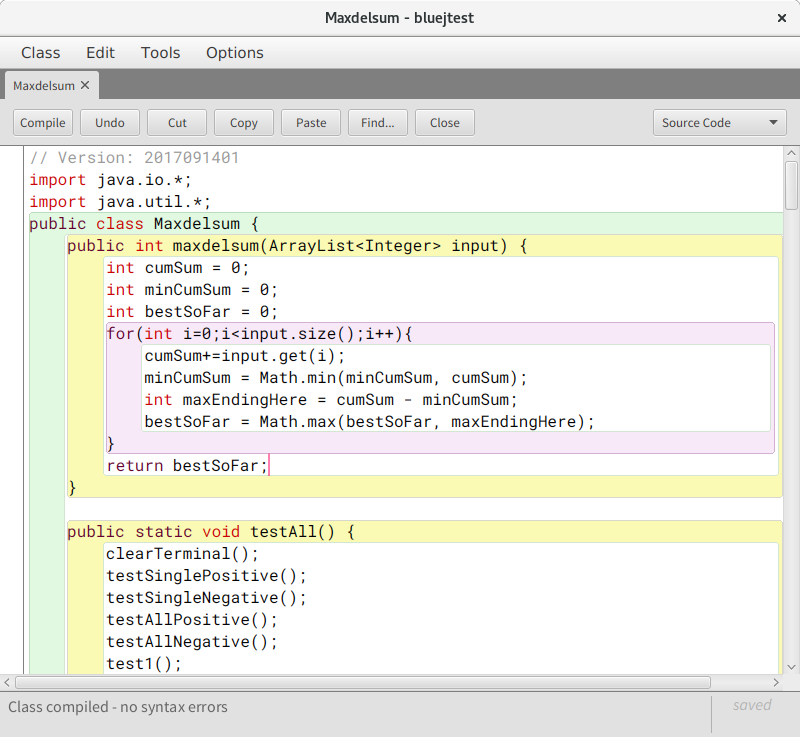
Task: Close the editor window with the title bar X
Action: (x=782, y=18)
